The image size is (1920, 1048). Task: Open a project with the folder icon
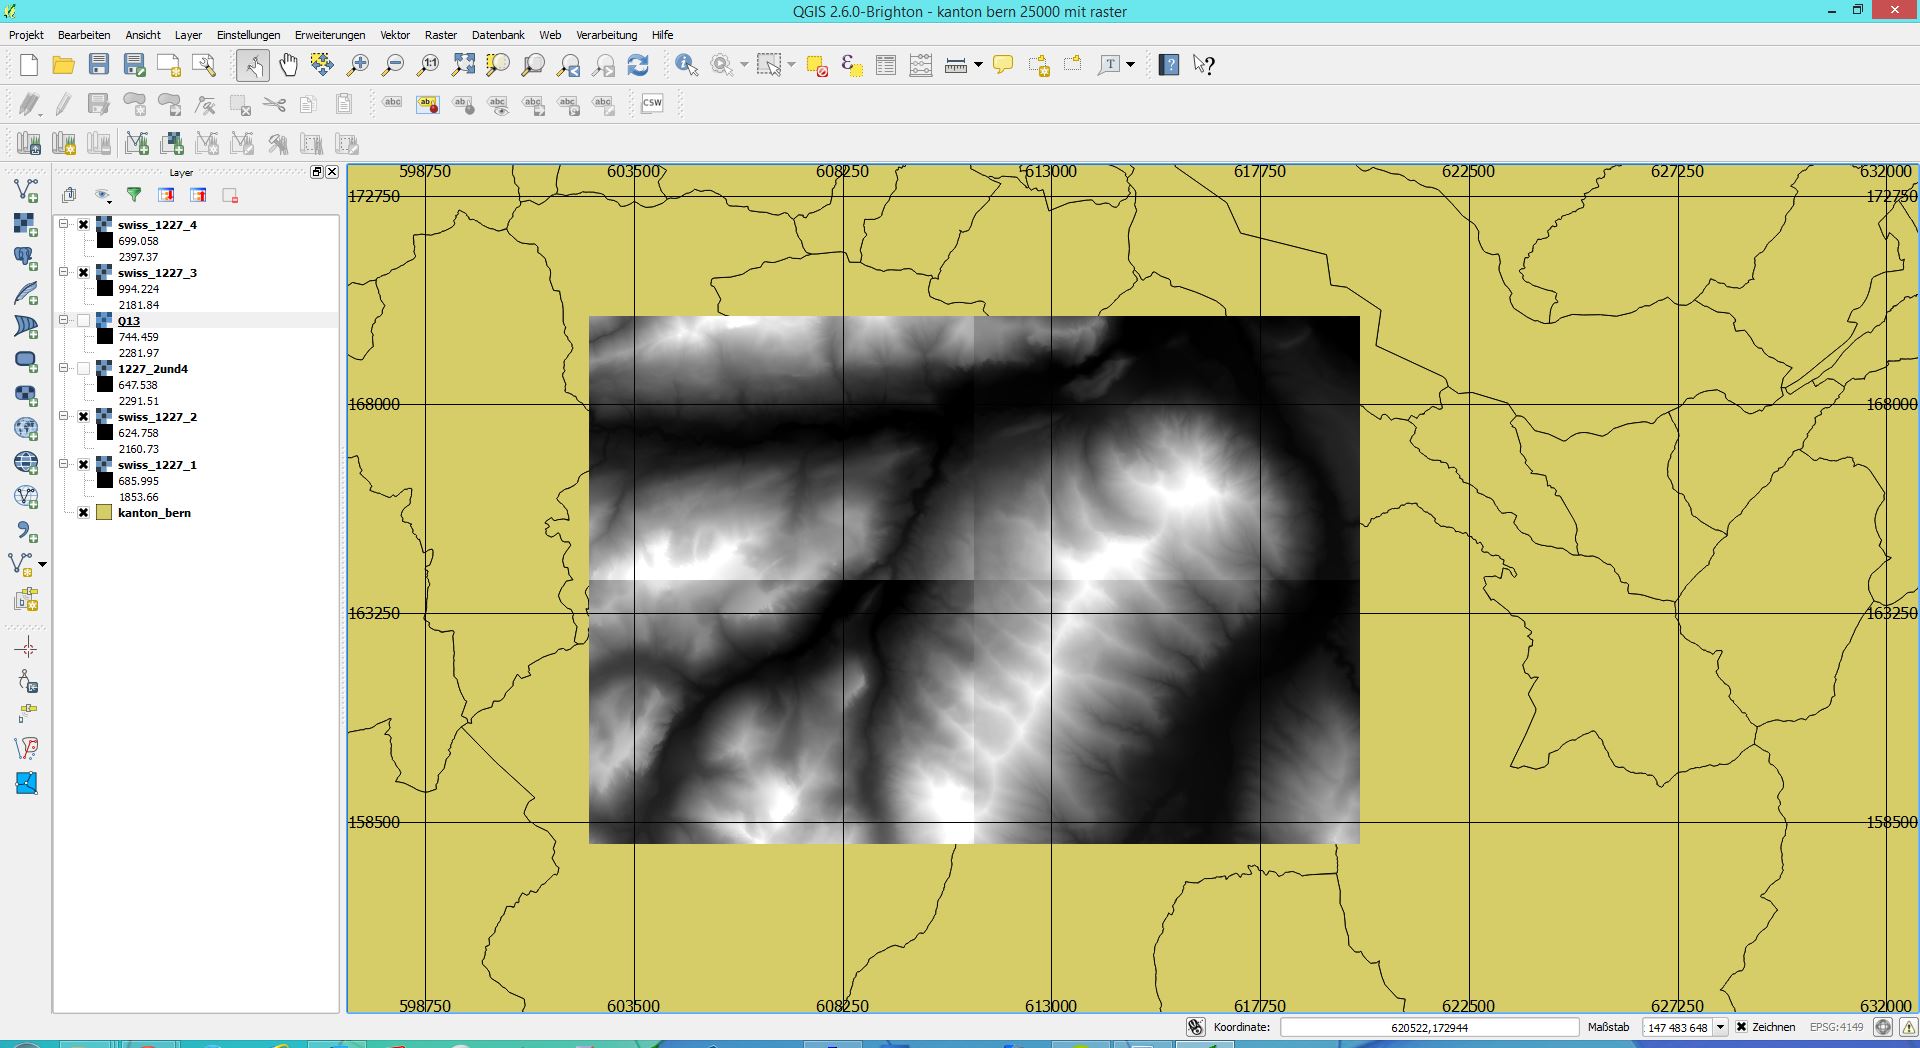tap(63, 65)
